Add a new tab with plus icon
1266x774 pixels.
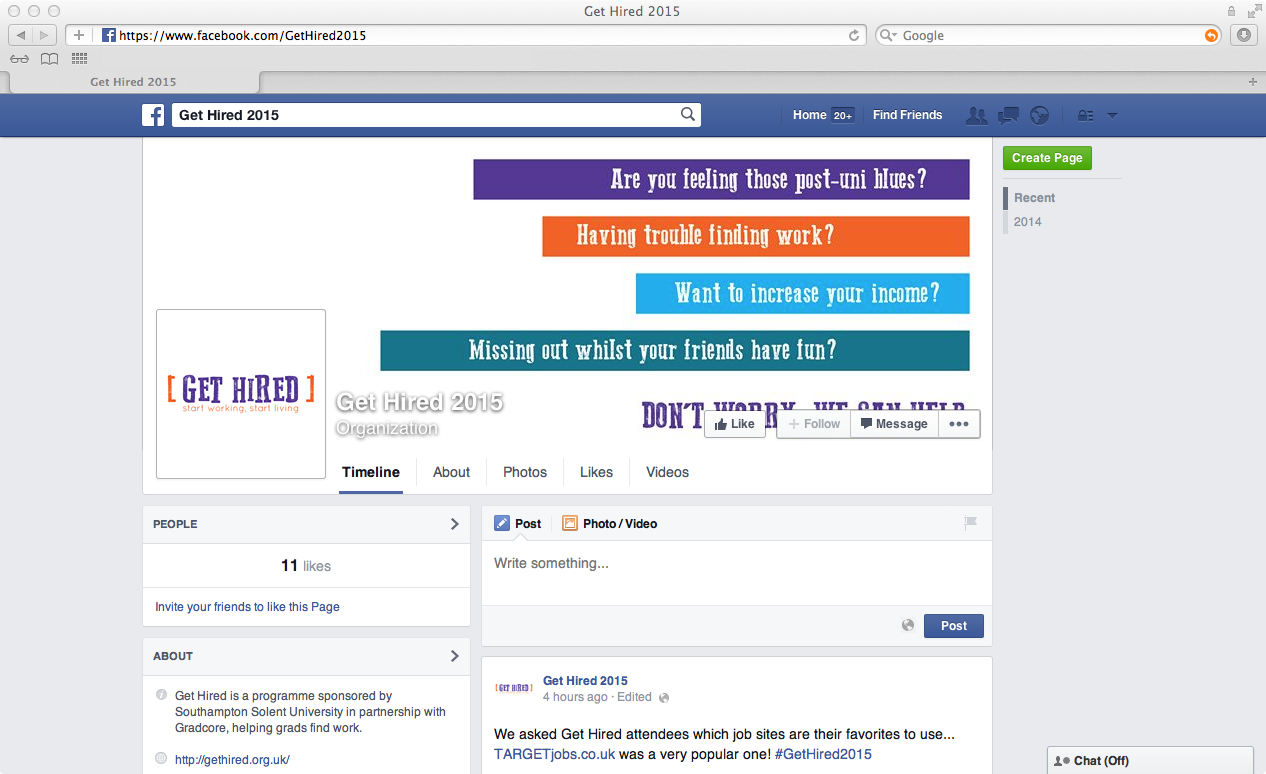[1253, 81]
